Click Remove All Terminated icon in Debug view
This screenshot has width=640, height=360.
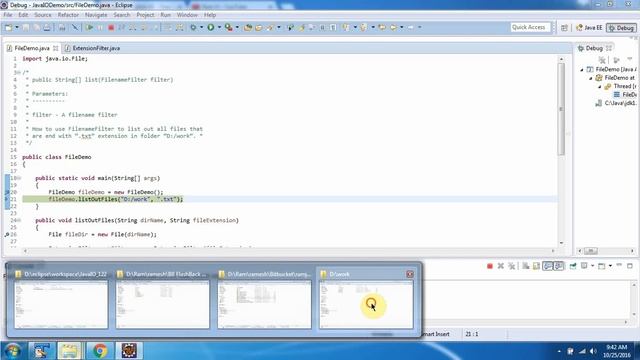pyautogui.click(x=602, y=60)
